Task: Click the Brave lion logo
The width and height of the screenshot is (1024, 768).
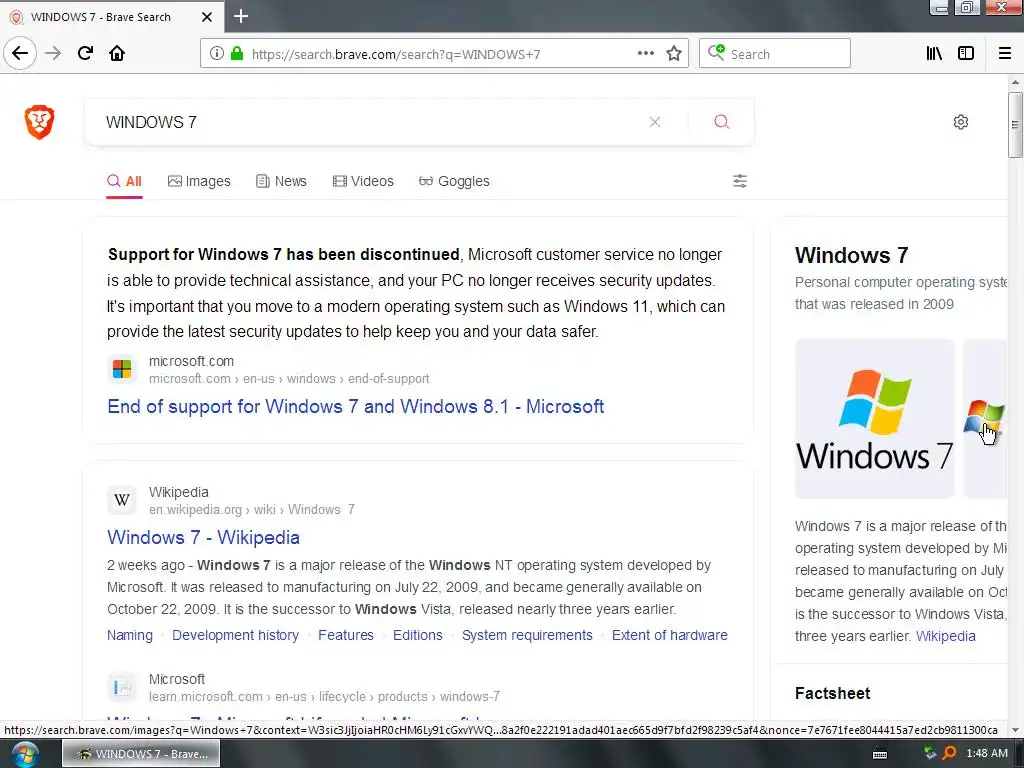Action: point(39,121)
